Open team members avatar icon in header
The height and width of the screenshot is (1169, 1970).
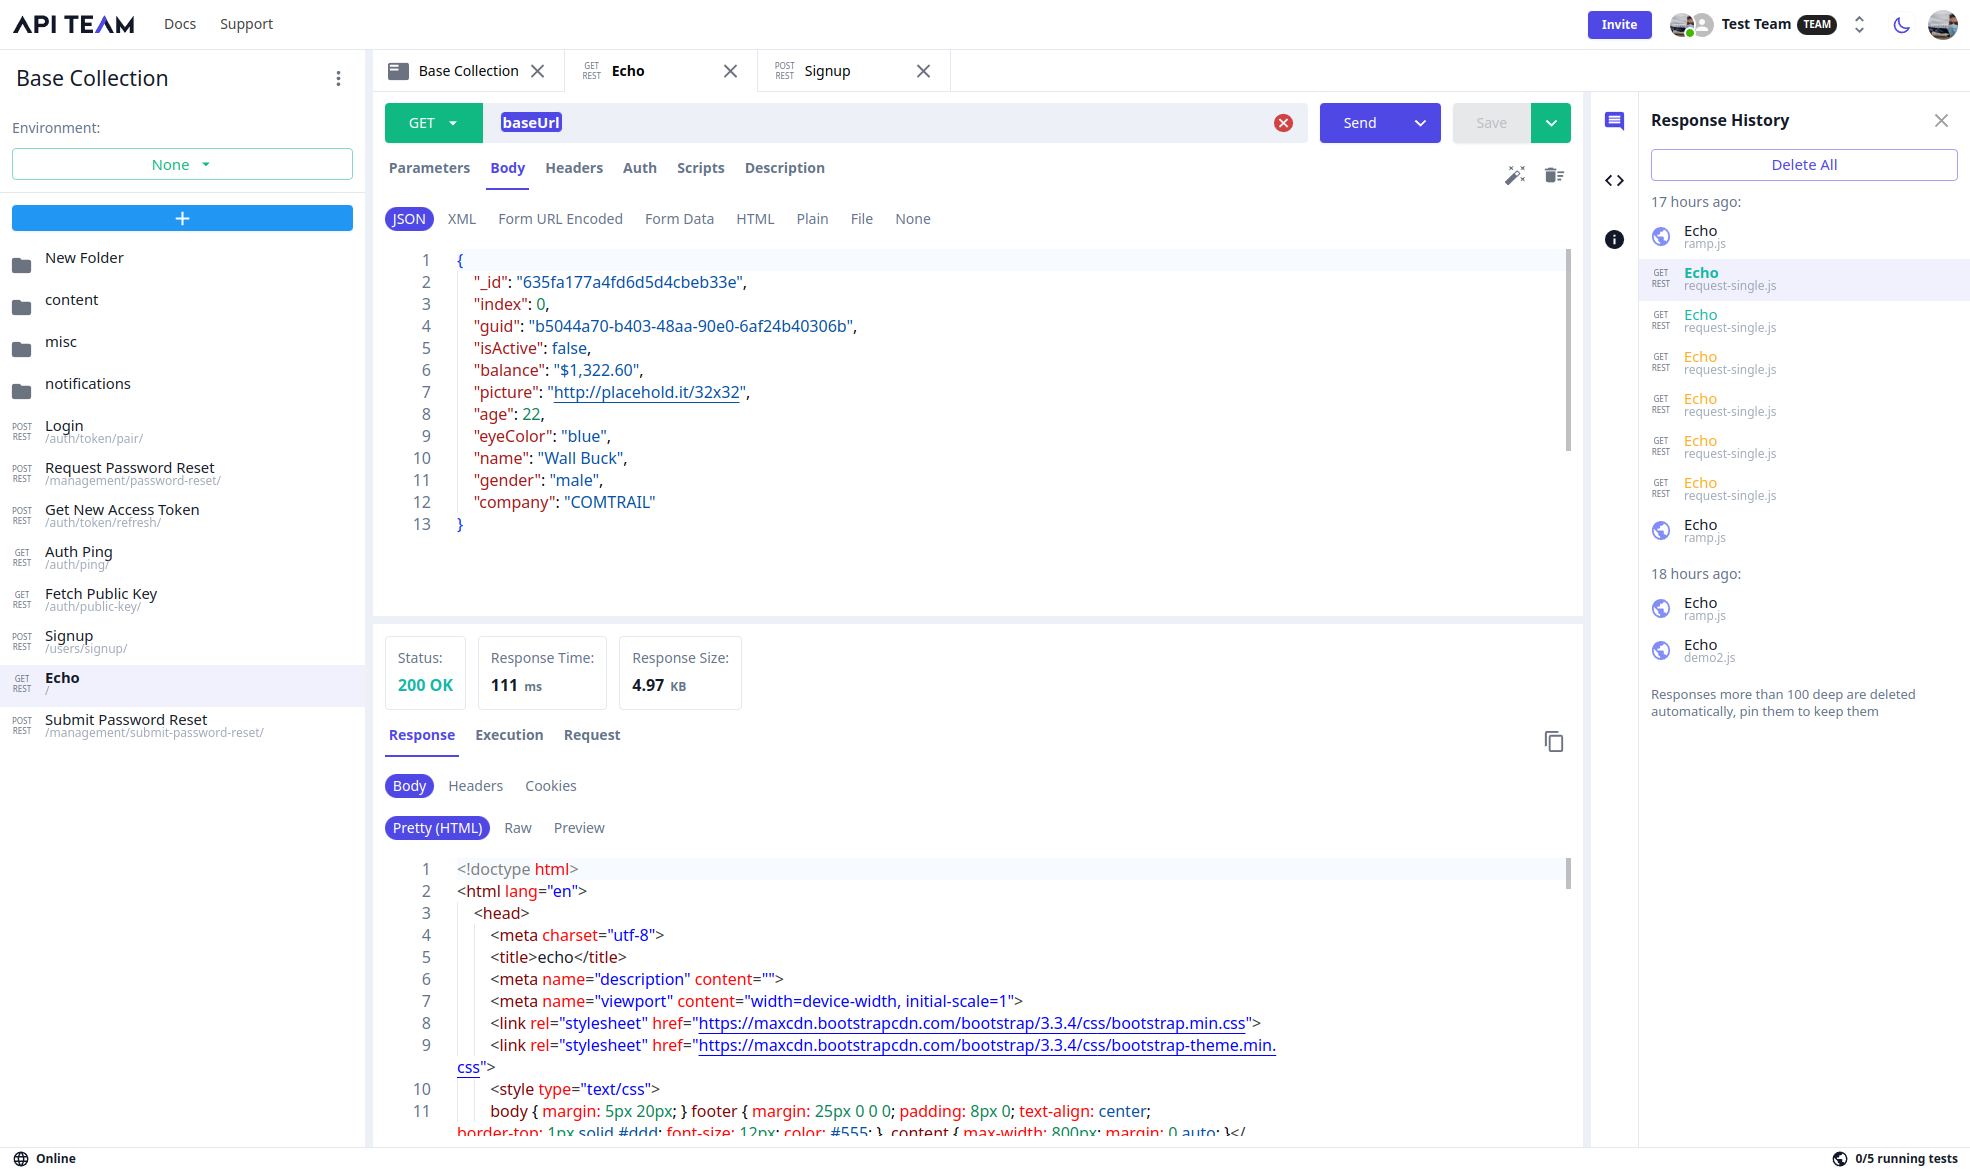pos(1689,24)
